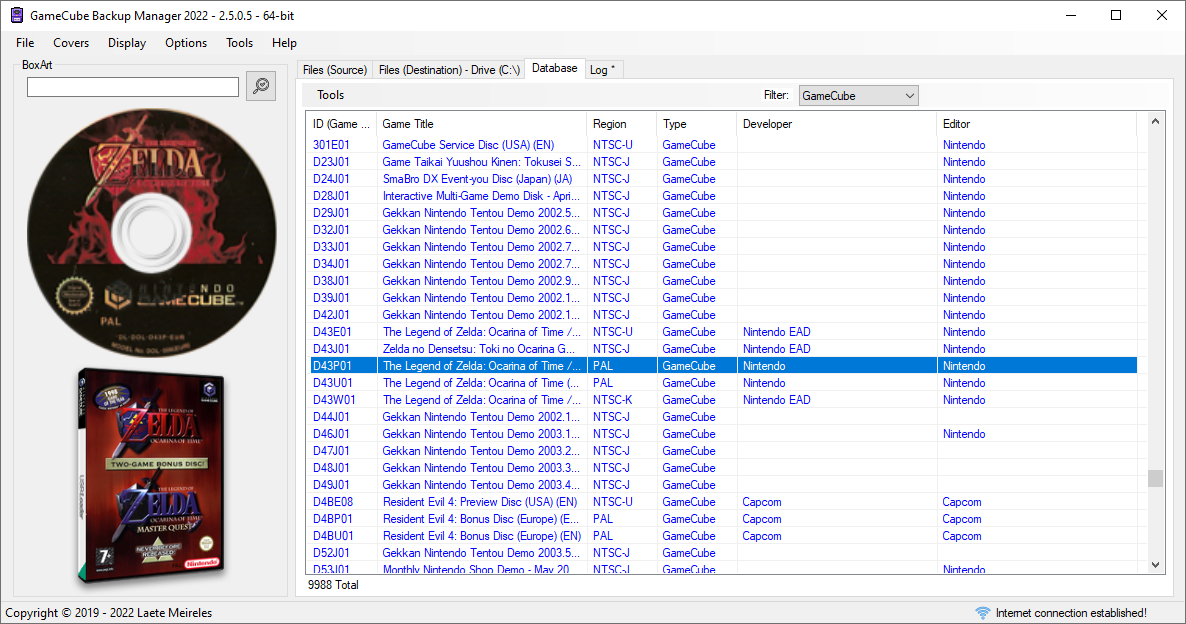Screen dimensions: 1186x624
Task: Select row ID D4BP01
Action: click(x=333, y=520)
